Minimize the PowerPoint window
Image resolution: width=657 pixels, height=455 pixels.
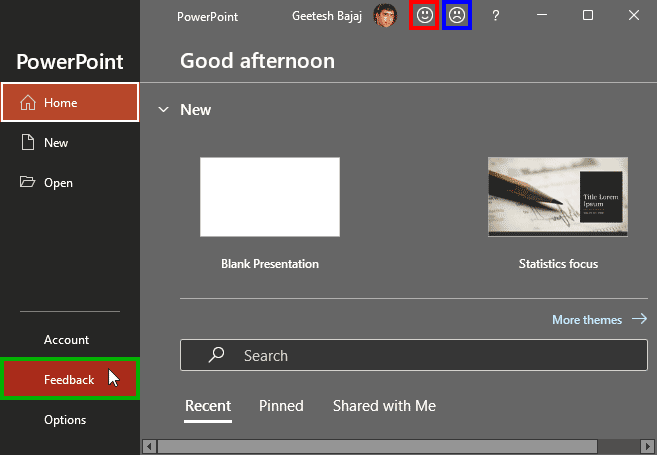[x=542, y=16]
